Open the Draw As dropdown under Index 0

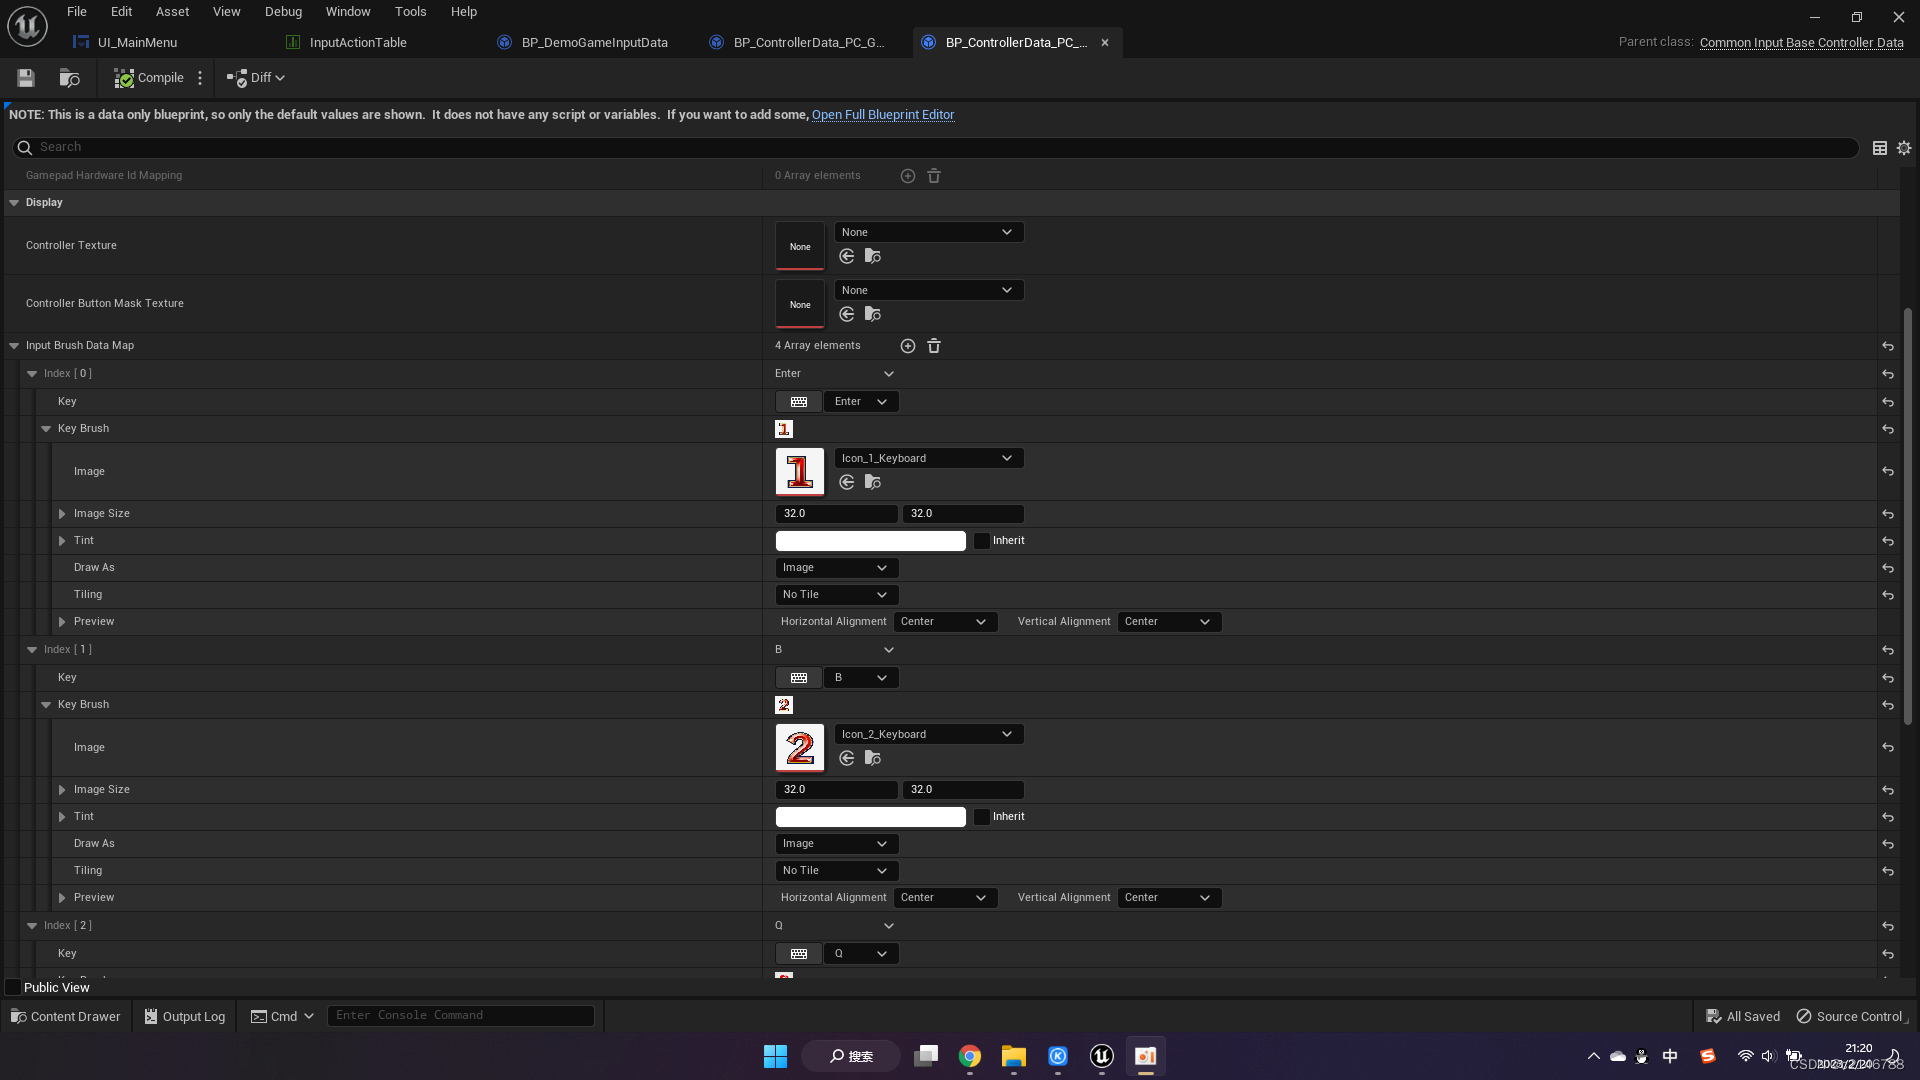836,568
